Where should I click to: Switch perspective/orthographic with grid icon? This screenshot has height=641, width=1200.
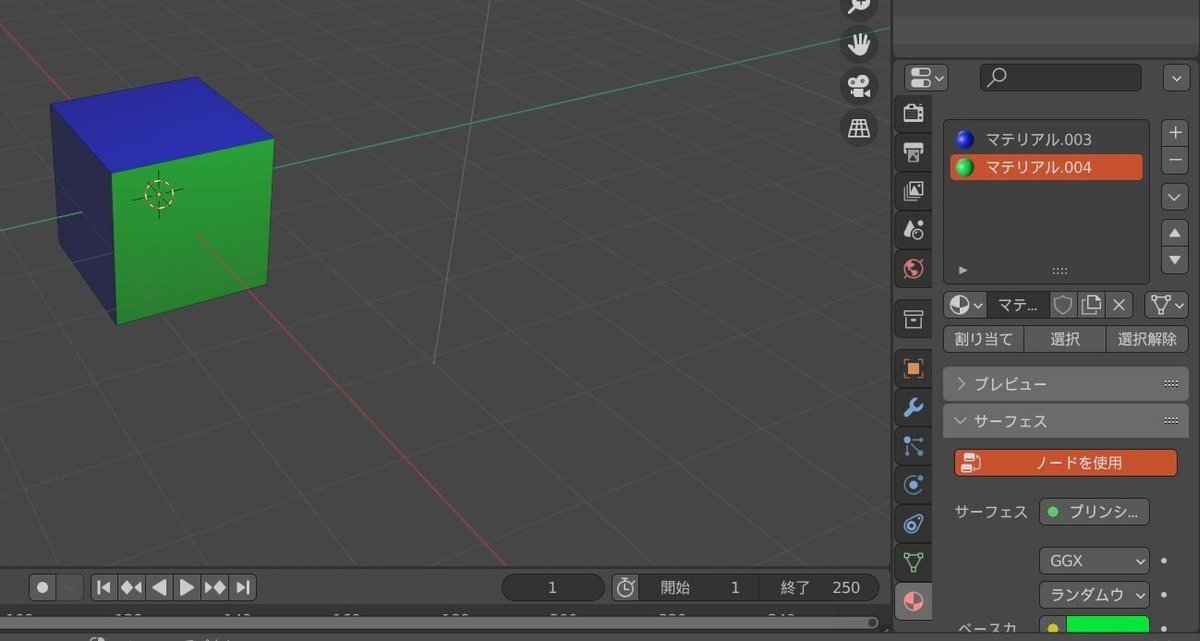click(858, 127)
